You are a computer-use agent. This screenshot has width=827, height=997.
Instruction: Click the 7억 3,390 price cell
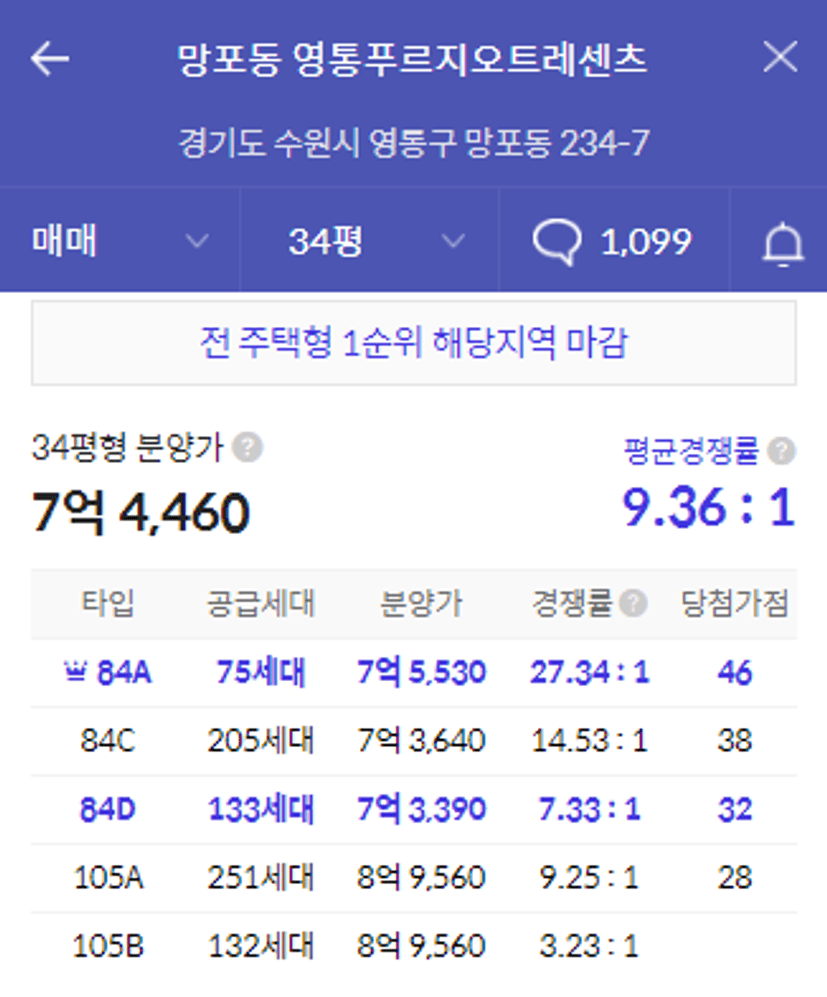point(421,809)
